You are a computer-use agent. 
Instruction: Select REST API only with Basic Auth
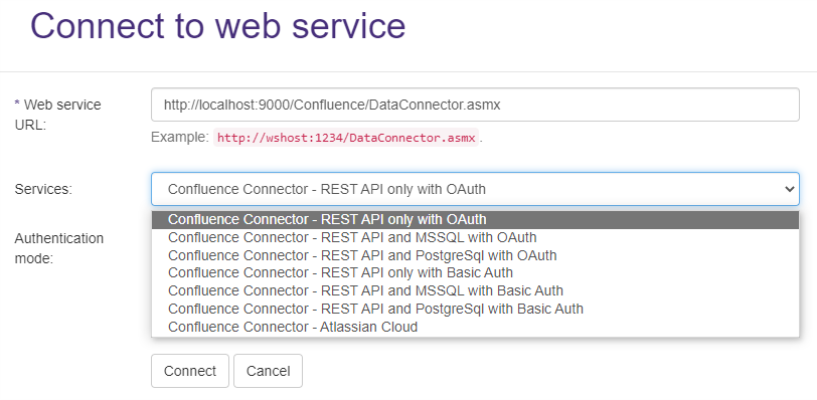[x=340, y=273]
